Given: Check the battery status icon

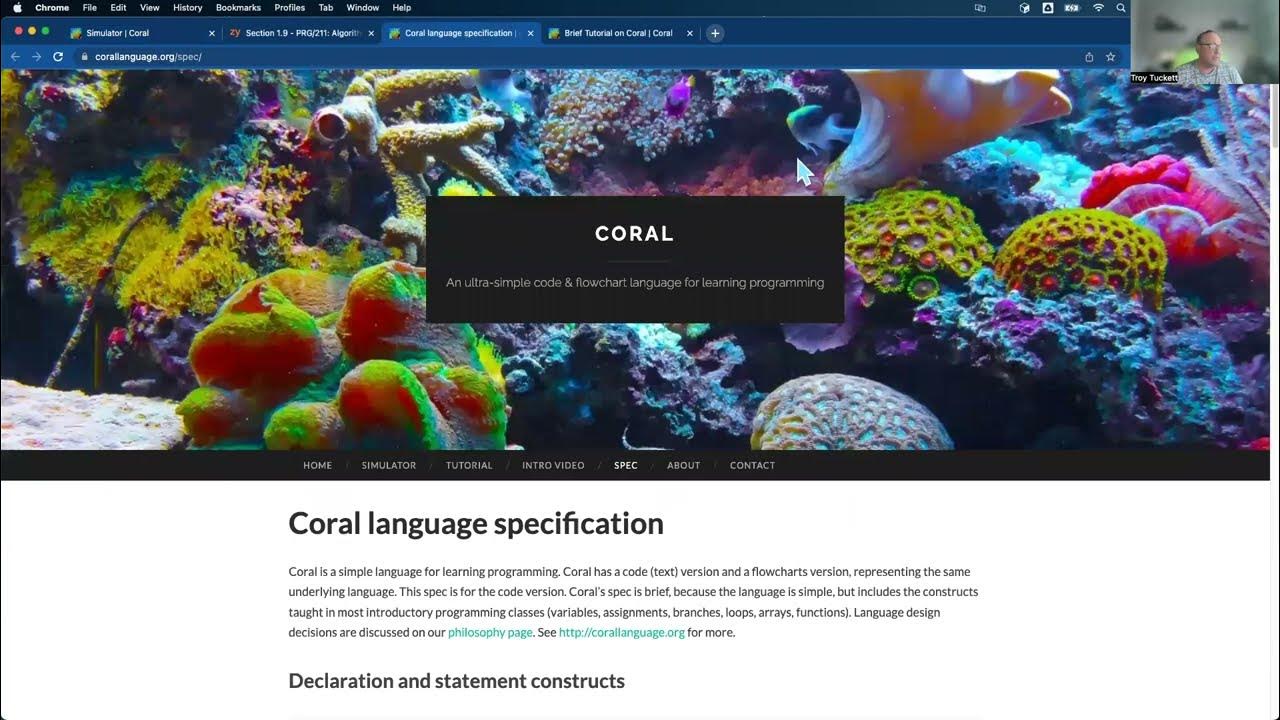Looking at the screenshot, I should 1072,7.
